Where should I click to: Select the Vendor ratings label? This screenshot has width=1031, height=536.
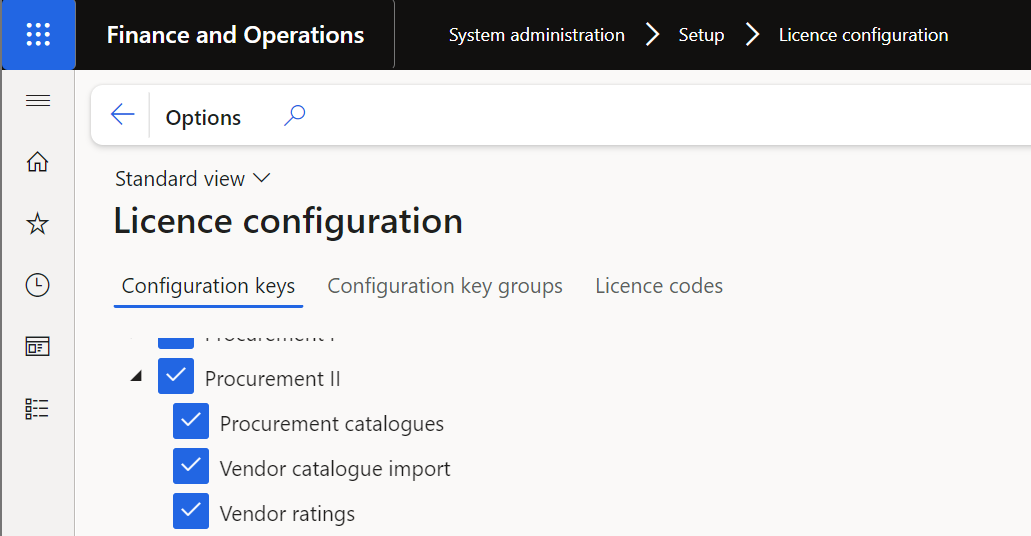click(x=287, y=514)
